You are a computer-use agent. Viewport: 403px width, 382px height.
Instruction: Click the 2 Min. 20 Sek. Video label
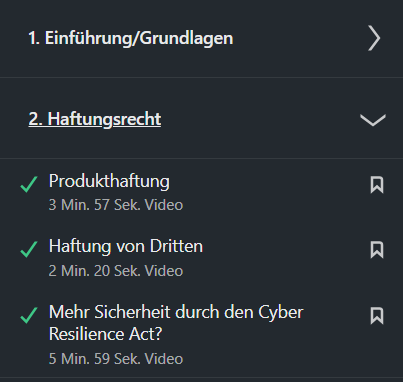tap(116, 270)
